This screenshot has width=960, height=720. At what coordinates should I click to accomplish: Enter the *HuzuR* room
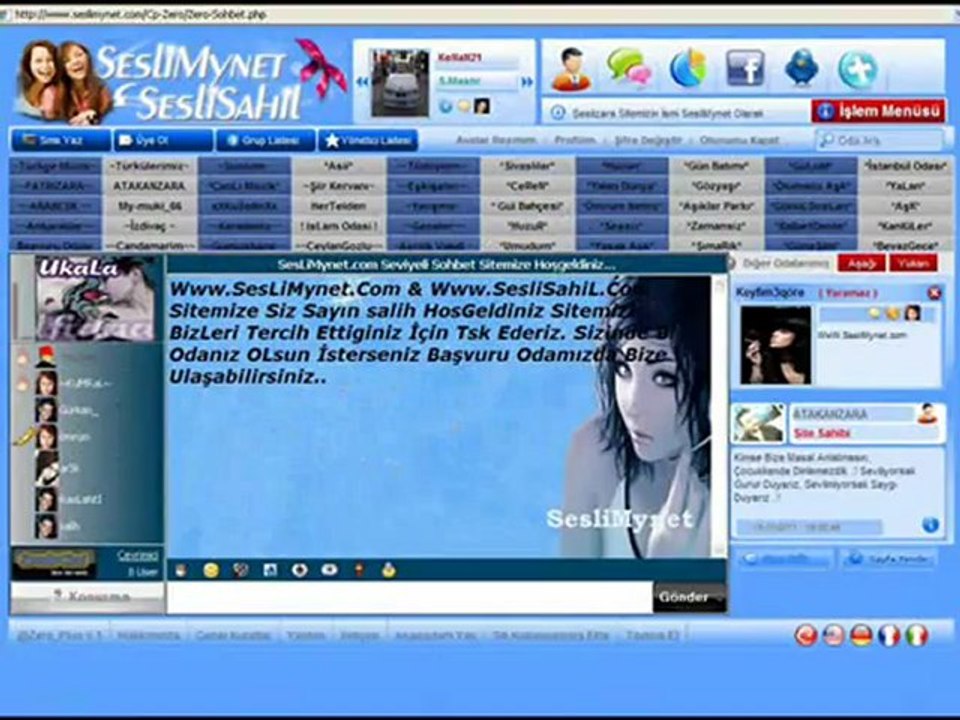(x=527, y=227)
